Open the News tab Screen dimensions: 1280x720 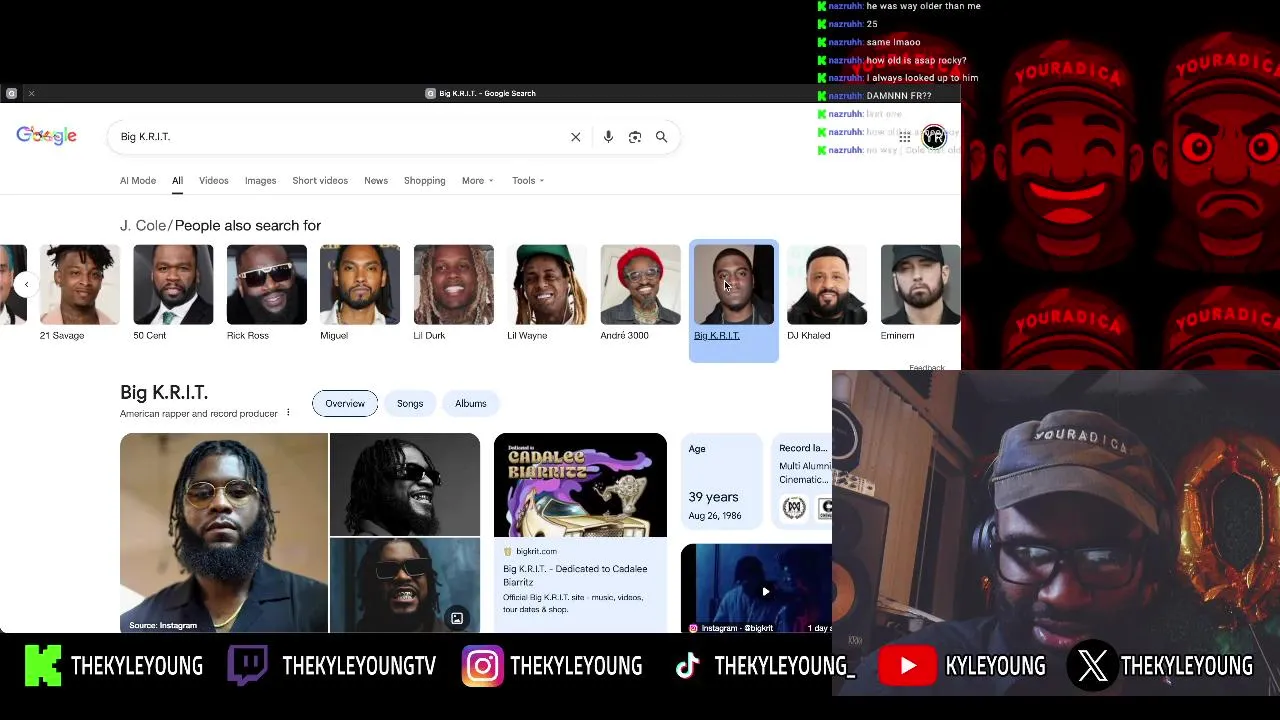point(376,181)
